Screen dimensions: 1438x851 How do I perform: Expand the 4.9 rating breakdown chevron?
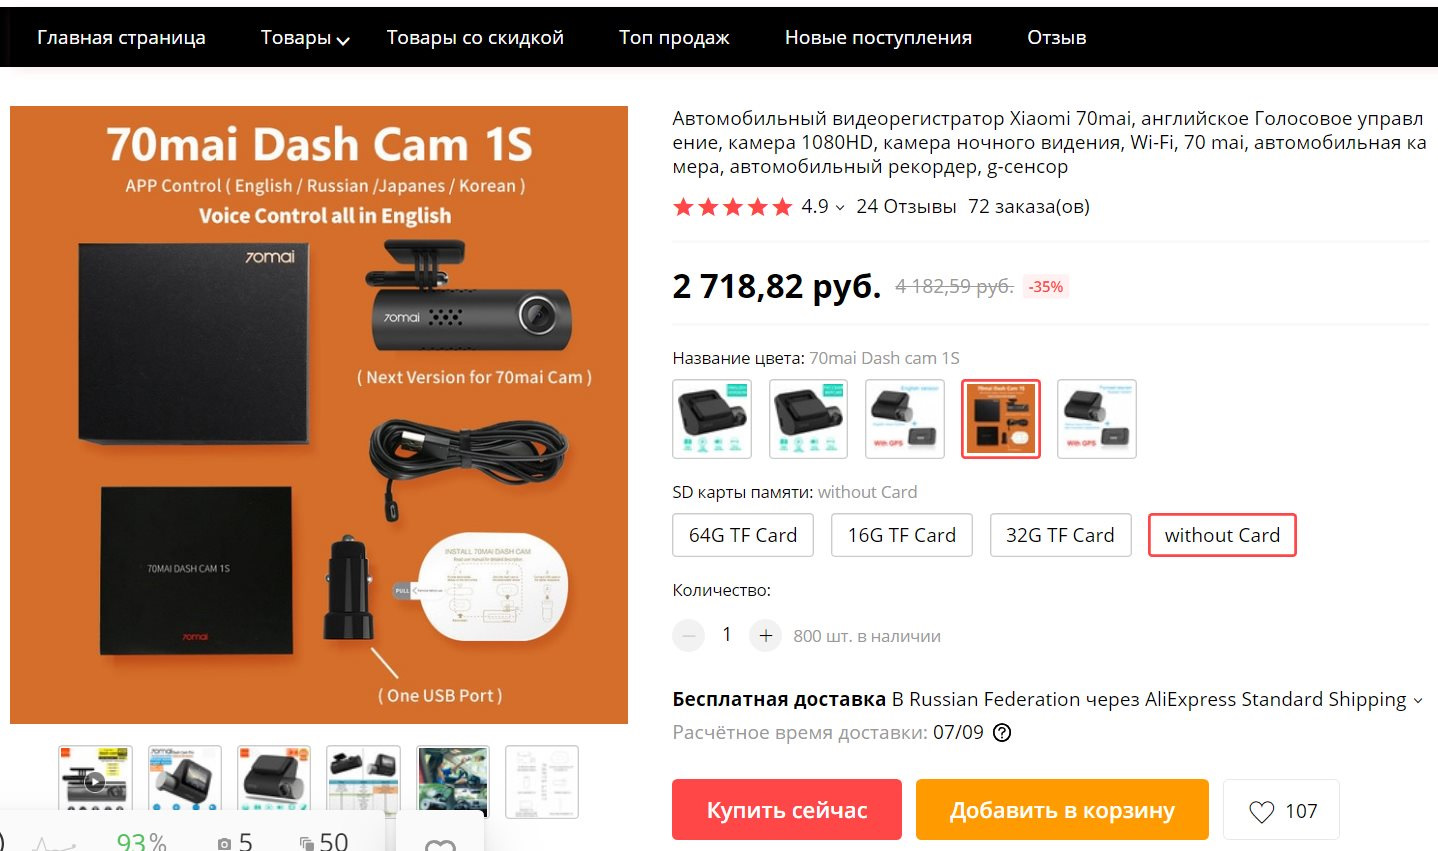pyautogui.click(x=840, y=208)
